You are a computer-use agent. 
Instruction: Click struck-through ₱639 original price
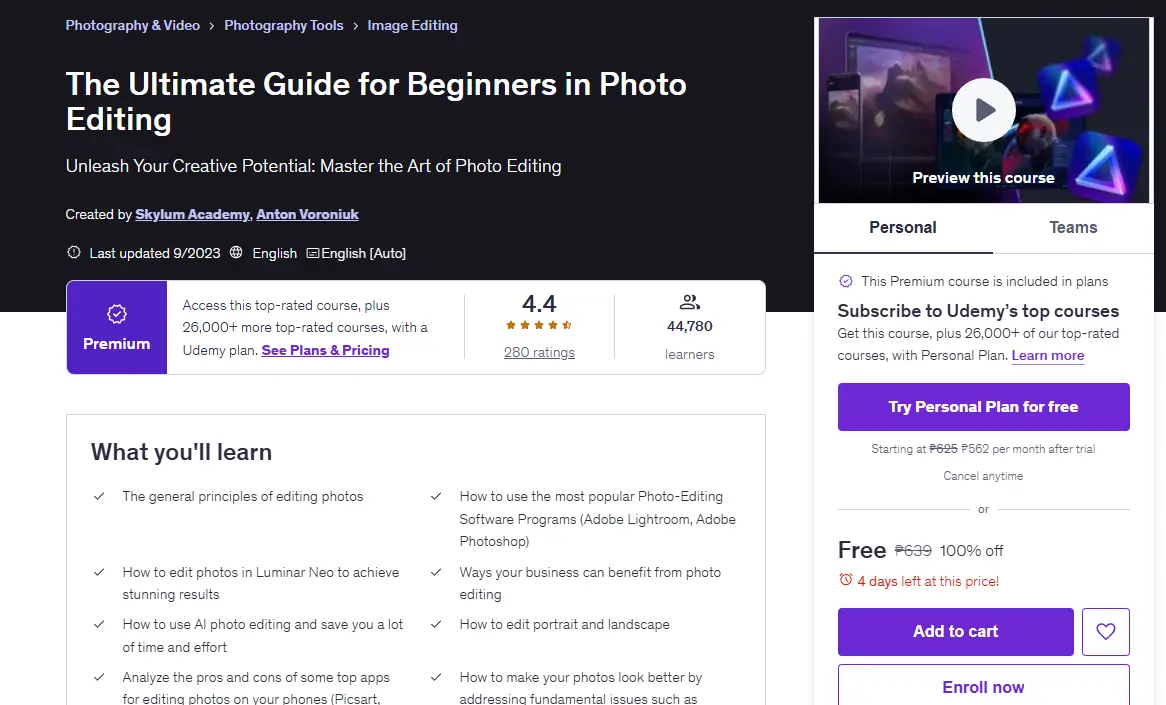[x=912, y=551]
